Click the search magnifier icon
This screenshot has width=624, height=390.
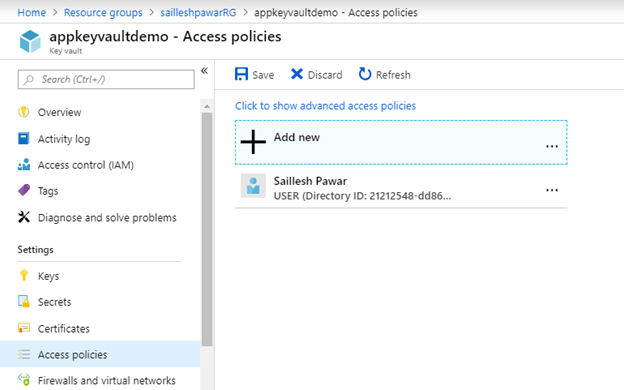click(x=29, y=80)
